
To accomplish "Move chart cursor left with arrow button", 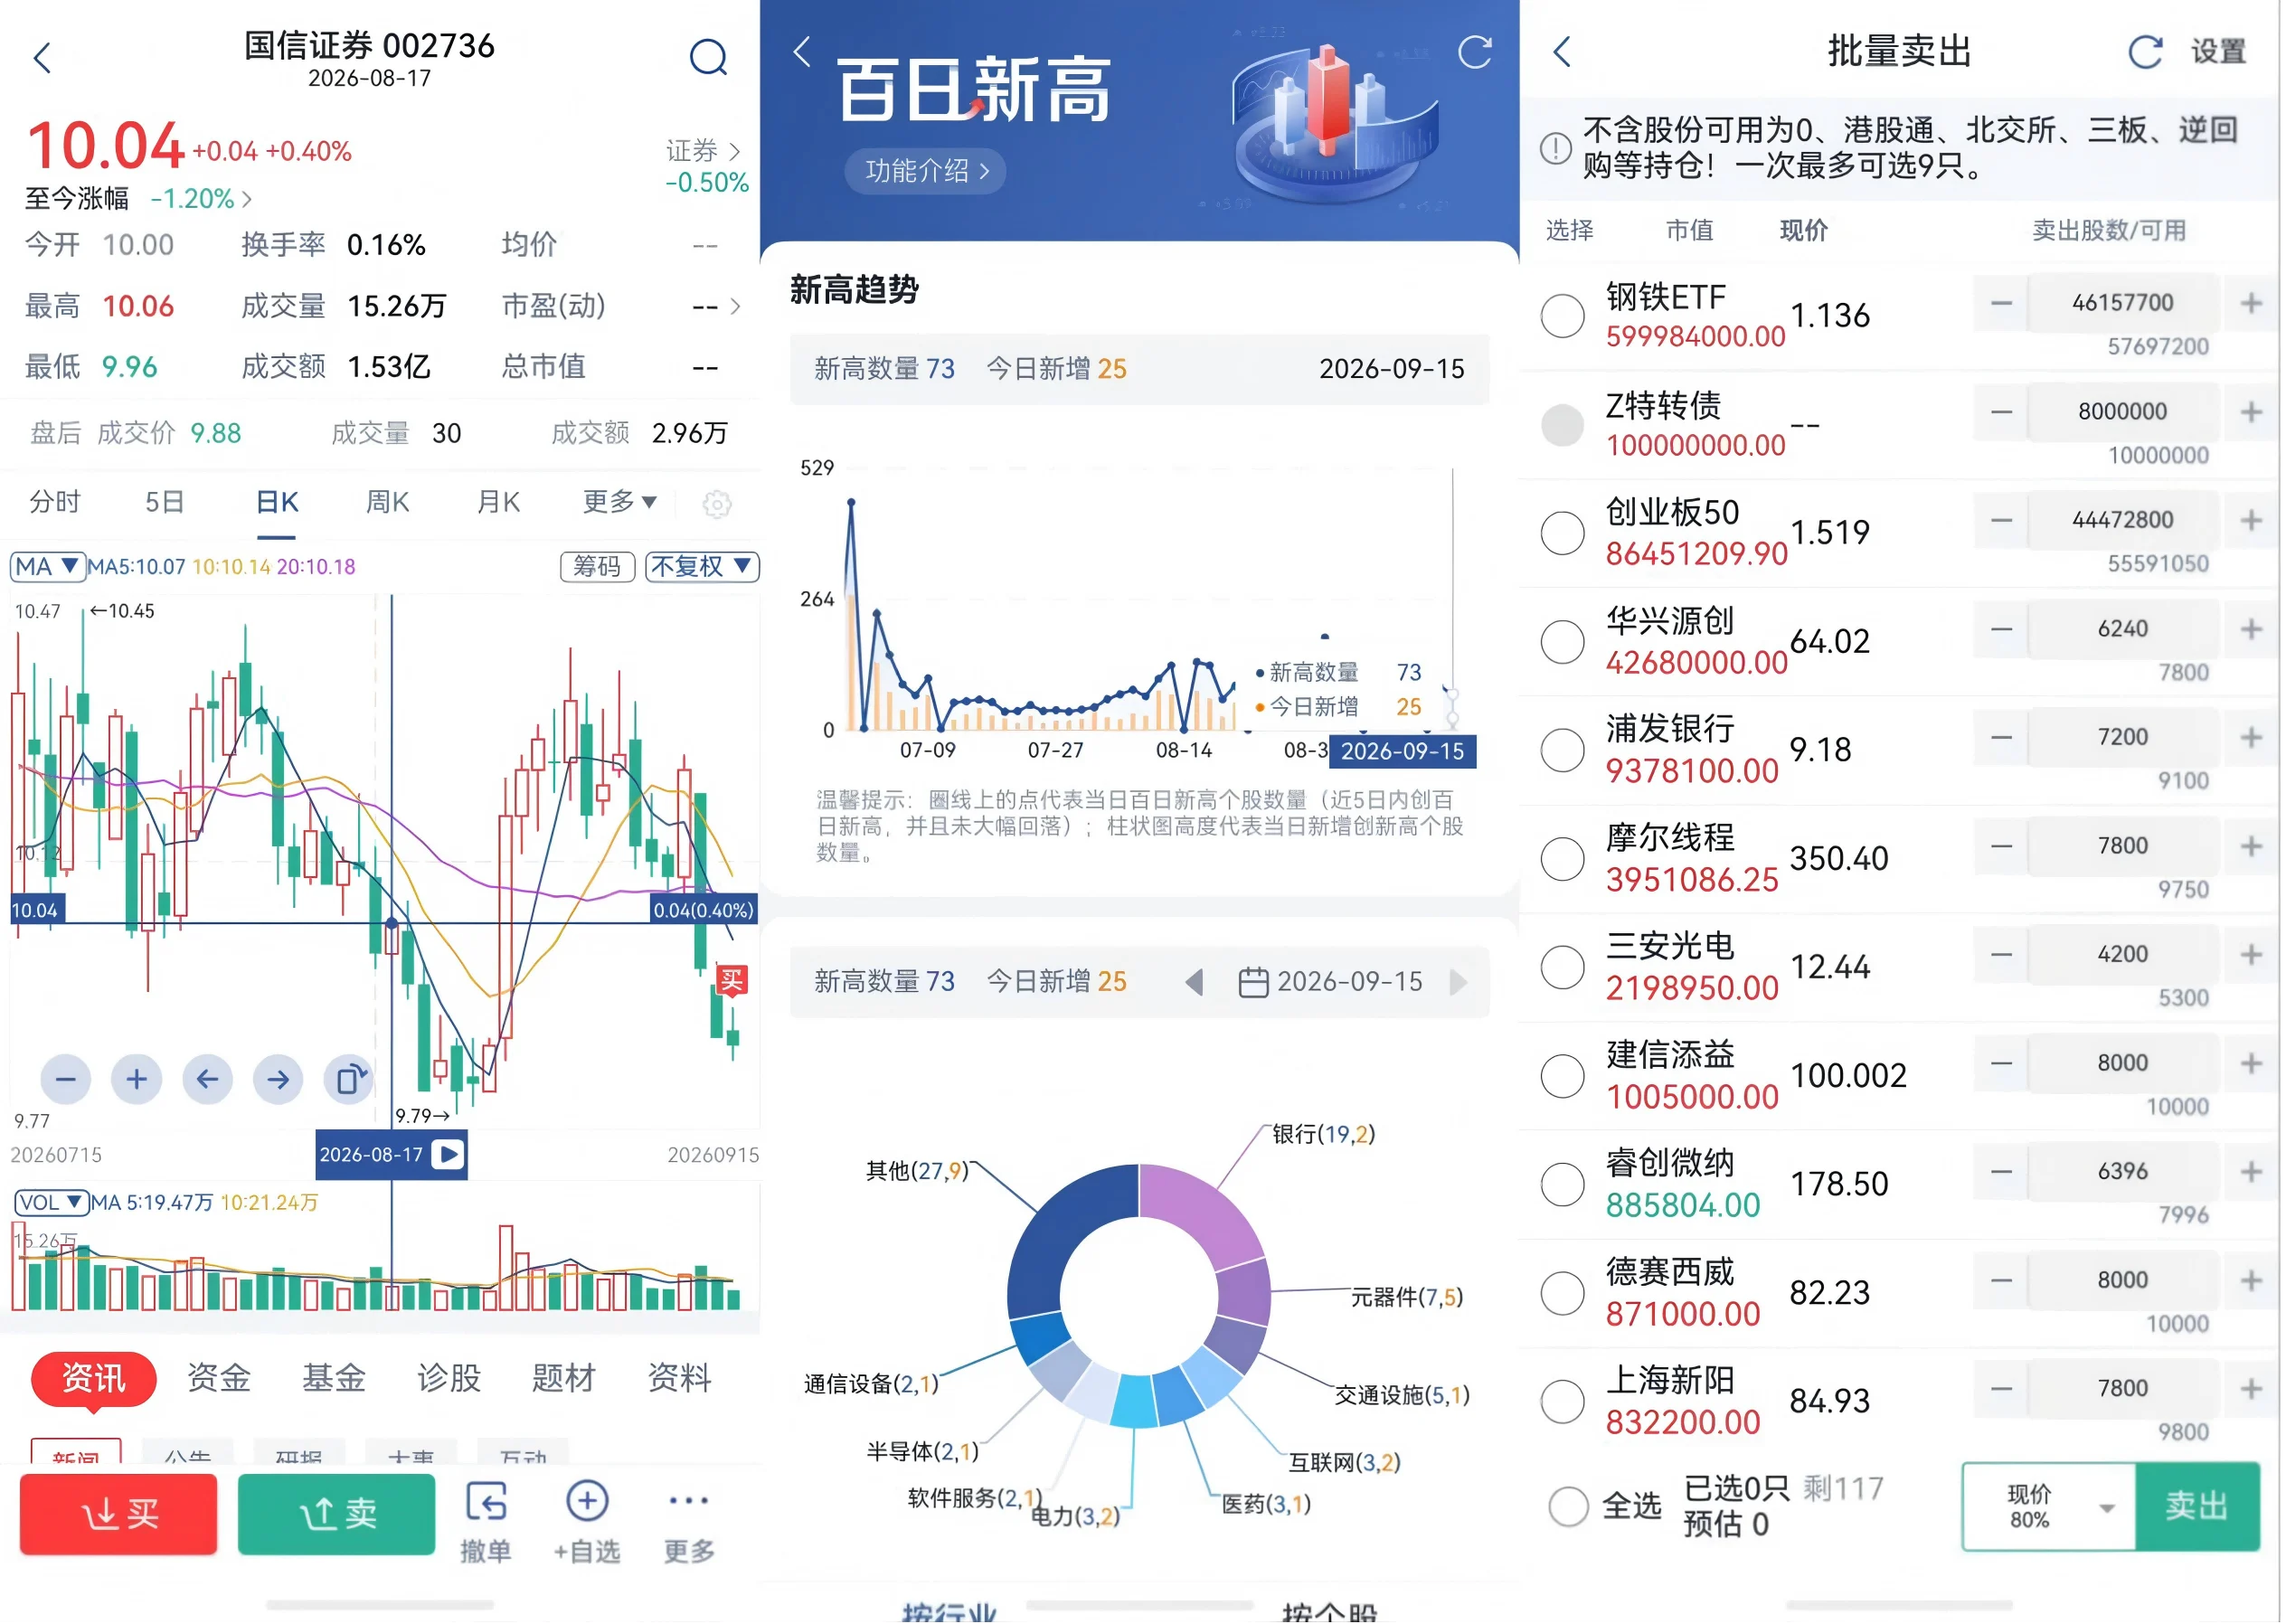I will (208, 1080).
